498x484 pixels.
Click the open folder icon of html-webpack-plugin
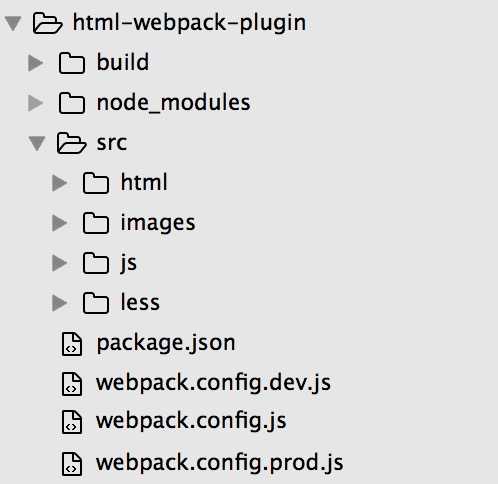tap(47, 23)
